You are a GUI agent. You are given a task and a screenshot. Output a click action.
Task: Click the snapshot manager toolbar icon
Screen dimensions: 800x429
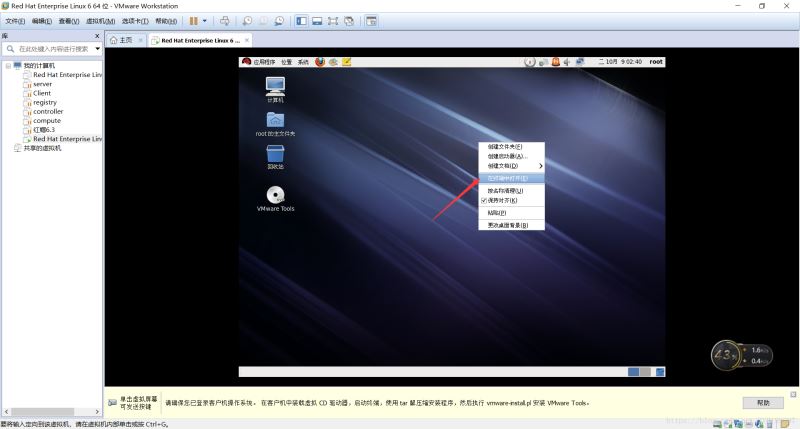coord(279,21)
